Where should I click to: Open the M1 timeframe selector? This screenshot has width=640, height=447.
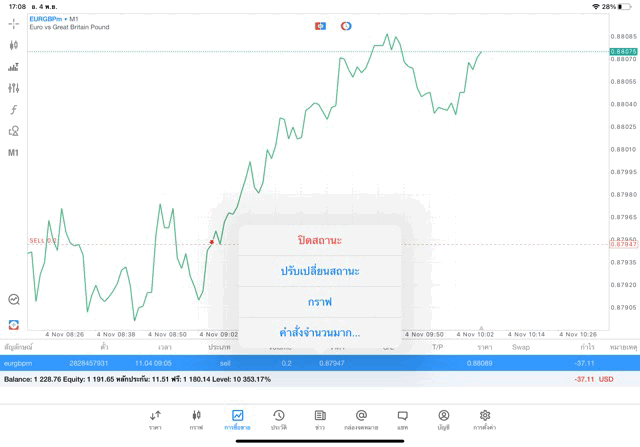coord(13,153)
